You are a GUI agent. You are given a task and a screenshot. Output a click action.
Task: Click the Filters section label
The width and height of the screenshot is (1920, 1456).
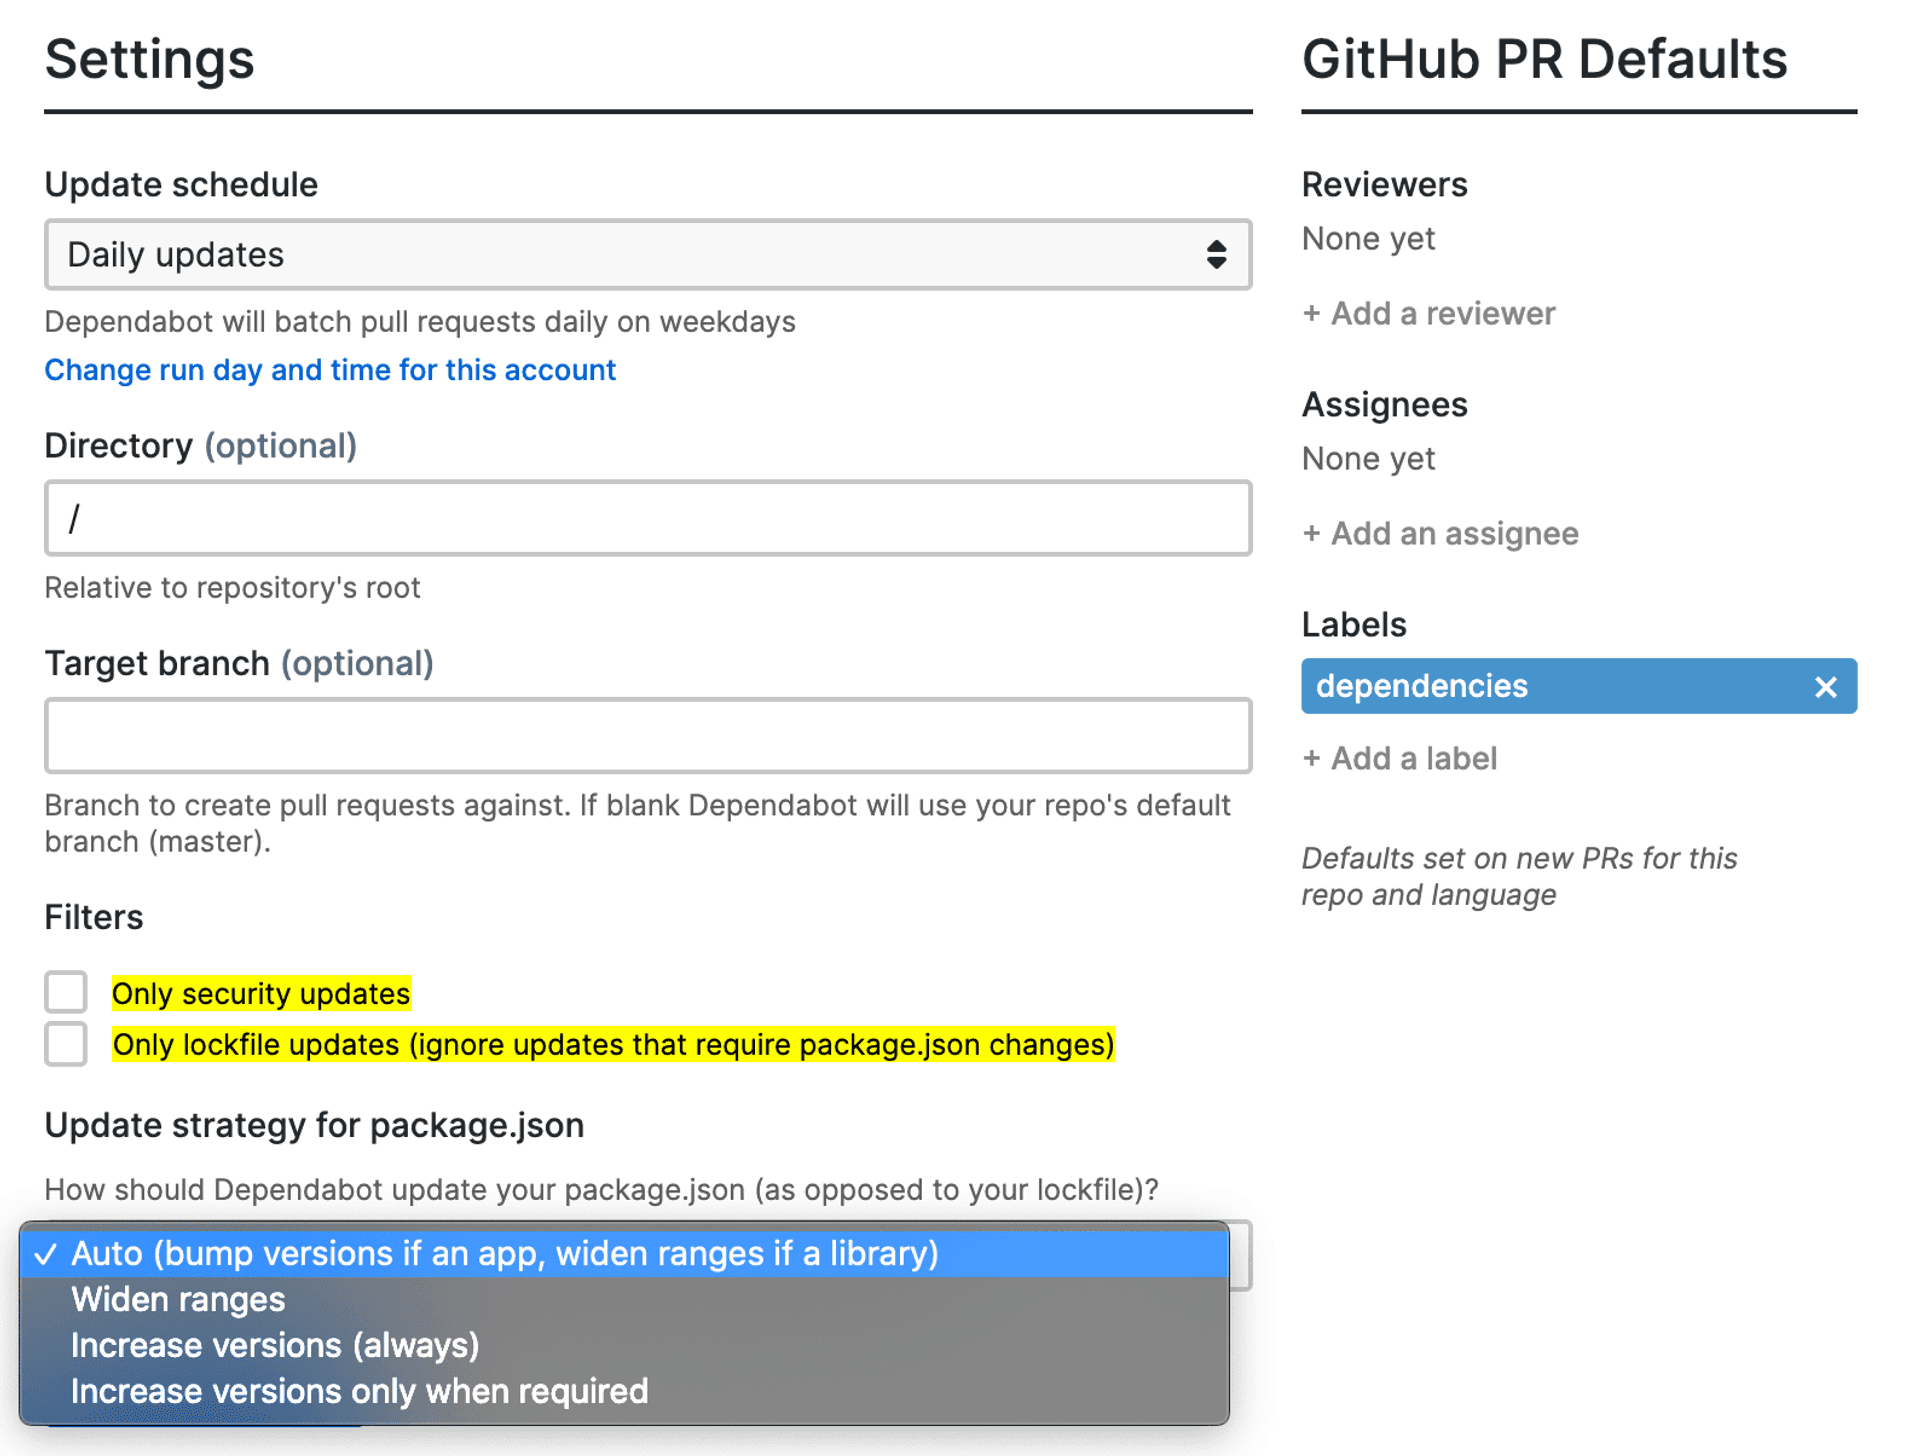pos(93,916)
